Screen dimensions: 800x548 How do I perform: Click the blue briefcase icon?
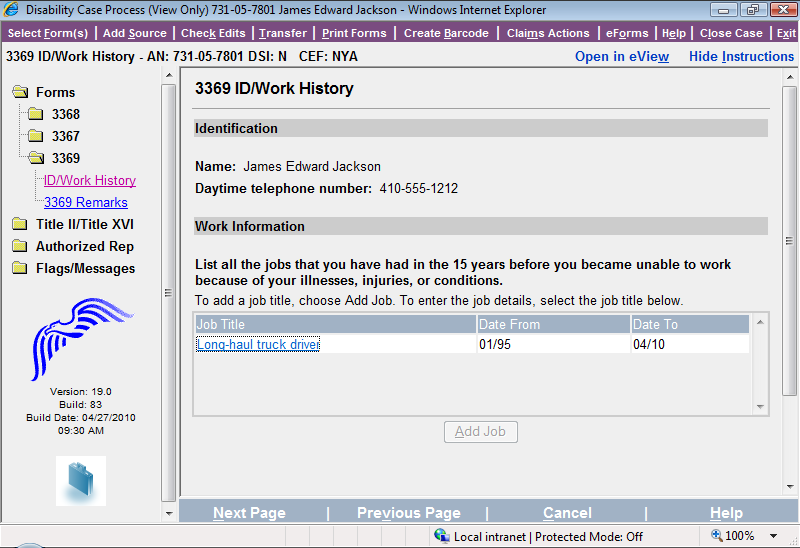point(81,481)
